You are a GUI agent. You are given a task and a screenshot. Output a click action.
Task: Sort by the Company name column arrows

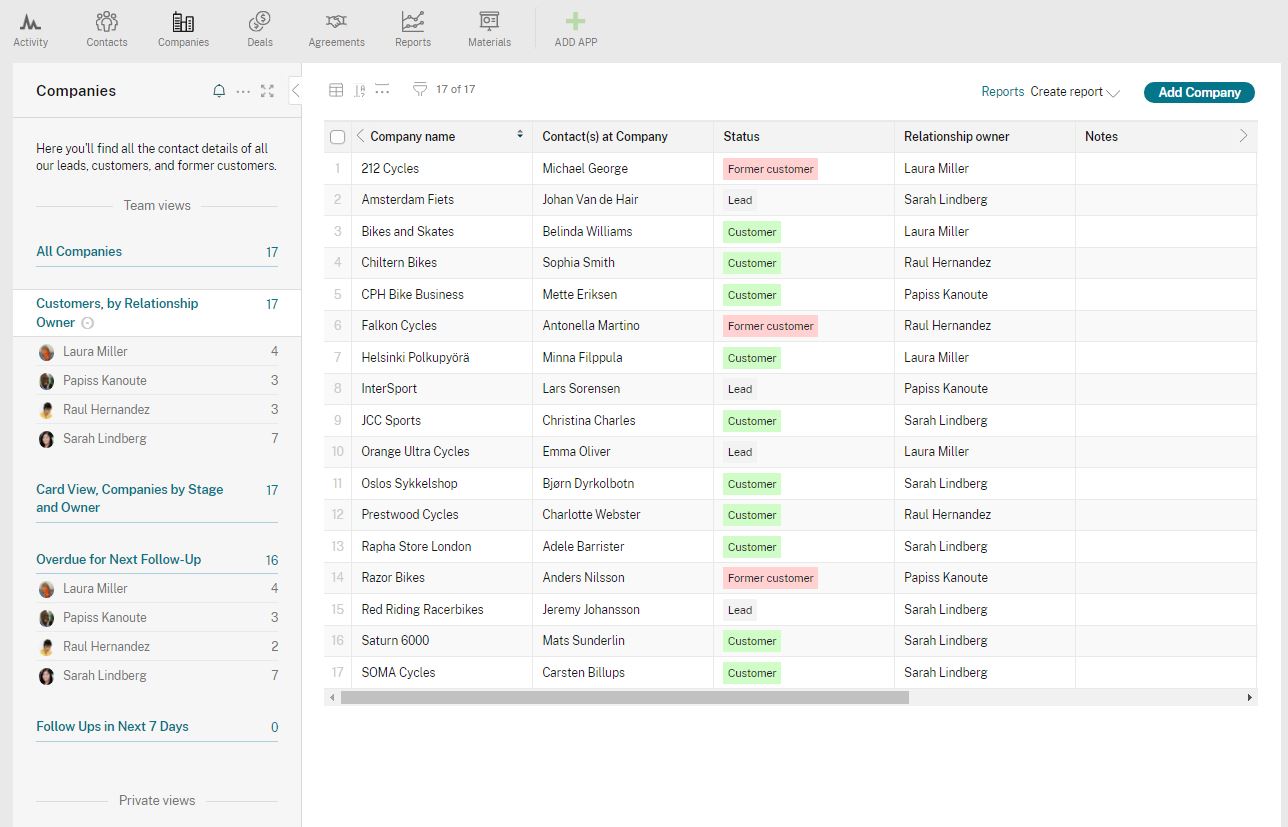(519, 135)
